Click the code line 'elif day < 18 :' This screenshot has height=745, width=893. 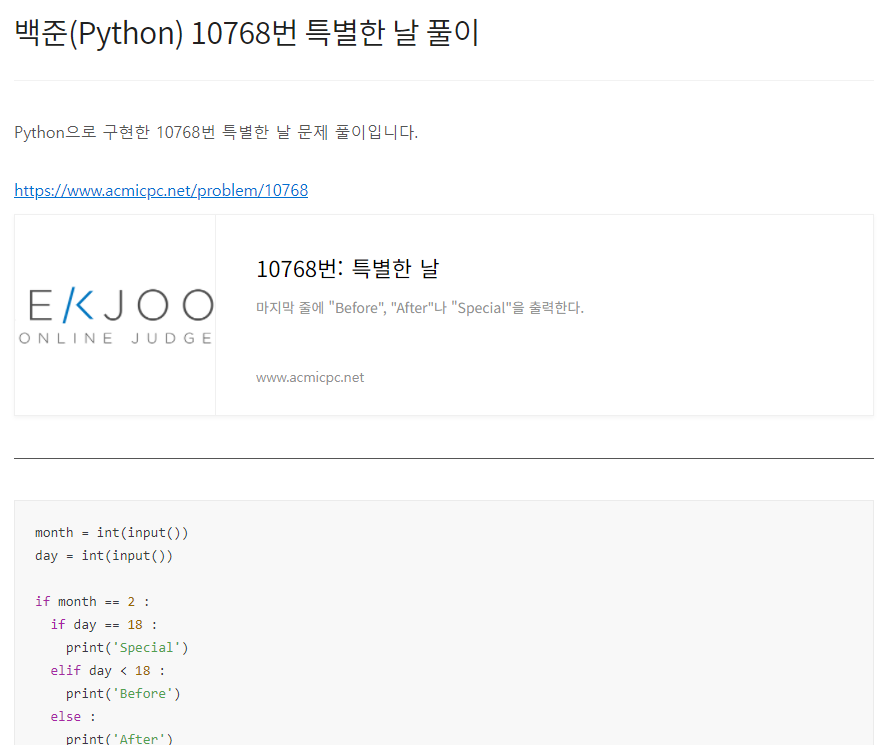click(108, 670)
